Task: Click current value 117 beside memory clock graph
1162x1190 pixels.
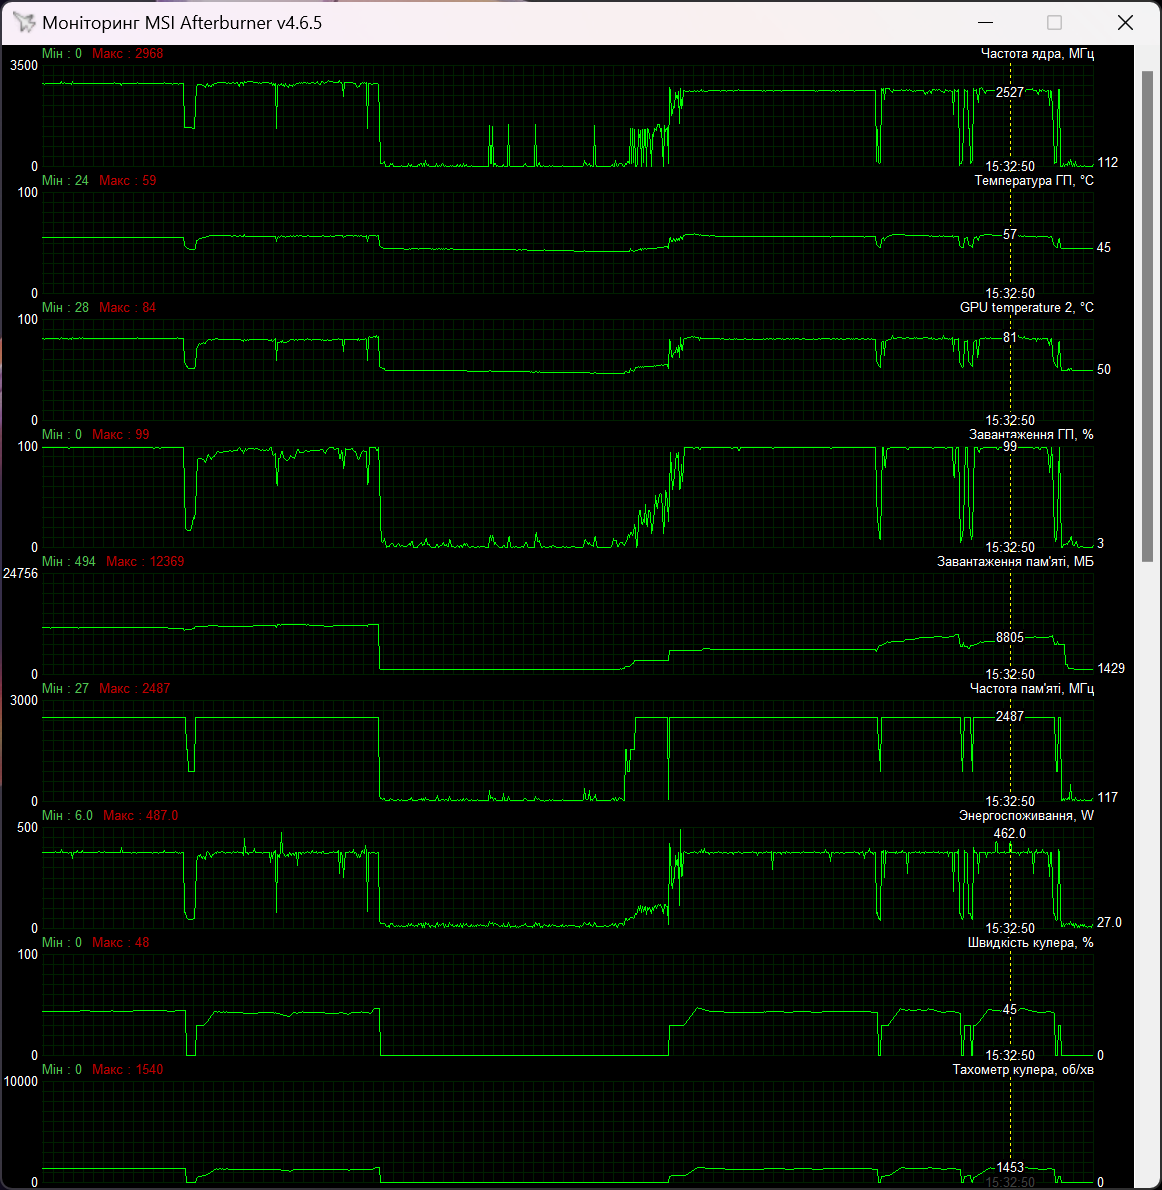Action: [x=1107, y=798]
